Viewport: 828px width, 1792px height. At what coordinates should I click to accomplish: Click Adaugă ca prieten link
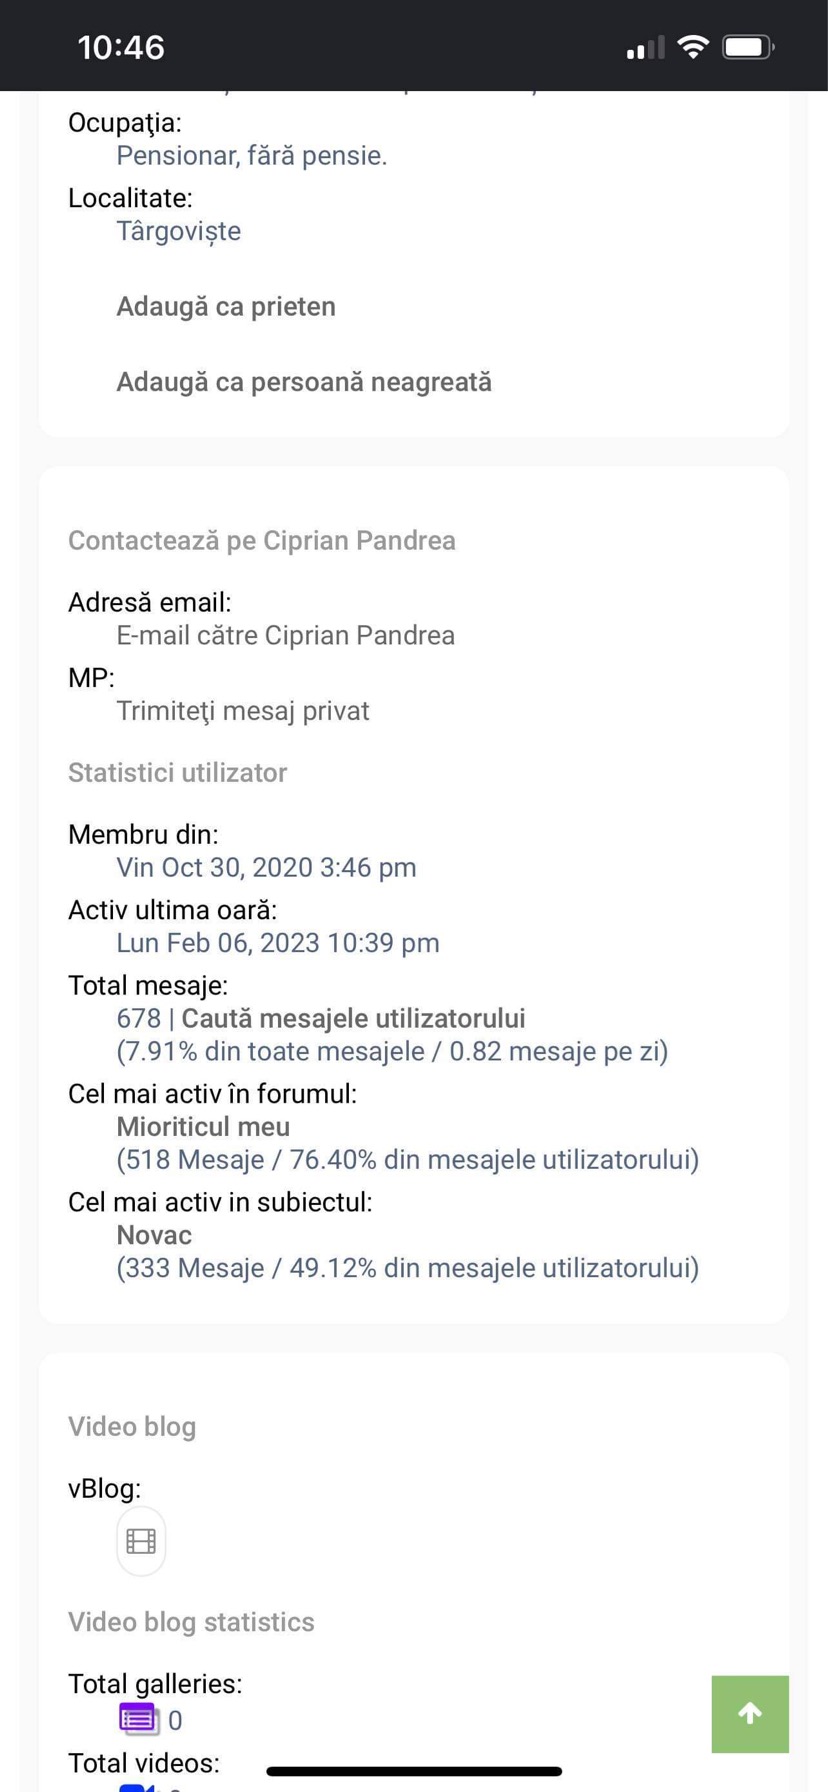pyautogui.click(x=226, y=306)
